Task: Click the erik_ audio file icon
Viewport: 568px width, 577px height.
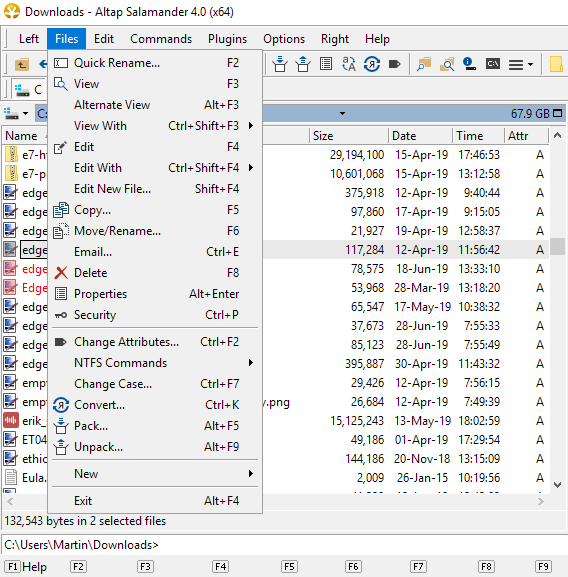Action: pyautogui.click(x=11, y=420)
